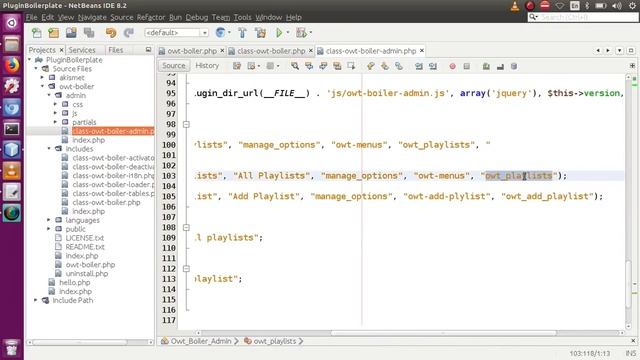Collapse the Source Files tree node
Viewport: 640px width, 360px height.
point(36,69)
